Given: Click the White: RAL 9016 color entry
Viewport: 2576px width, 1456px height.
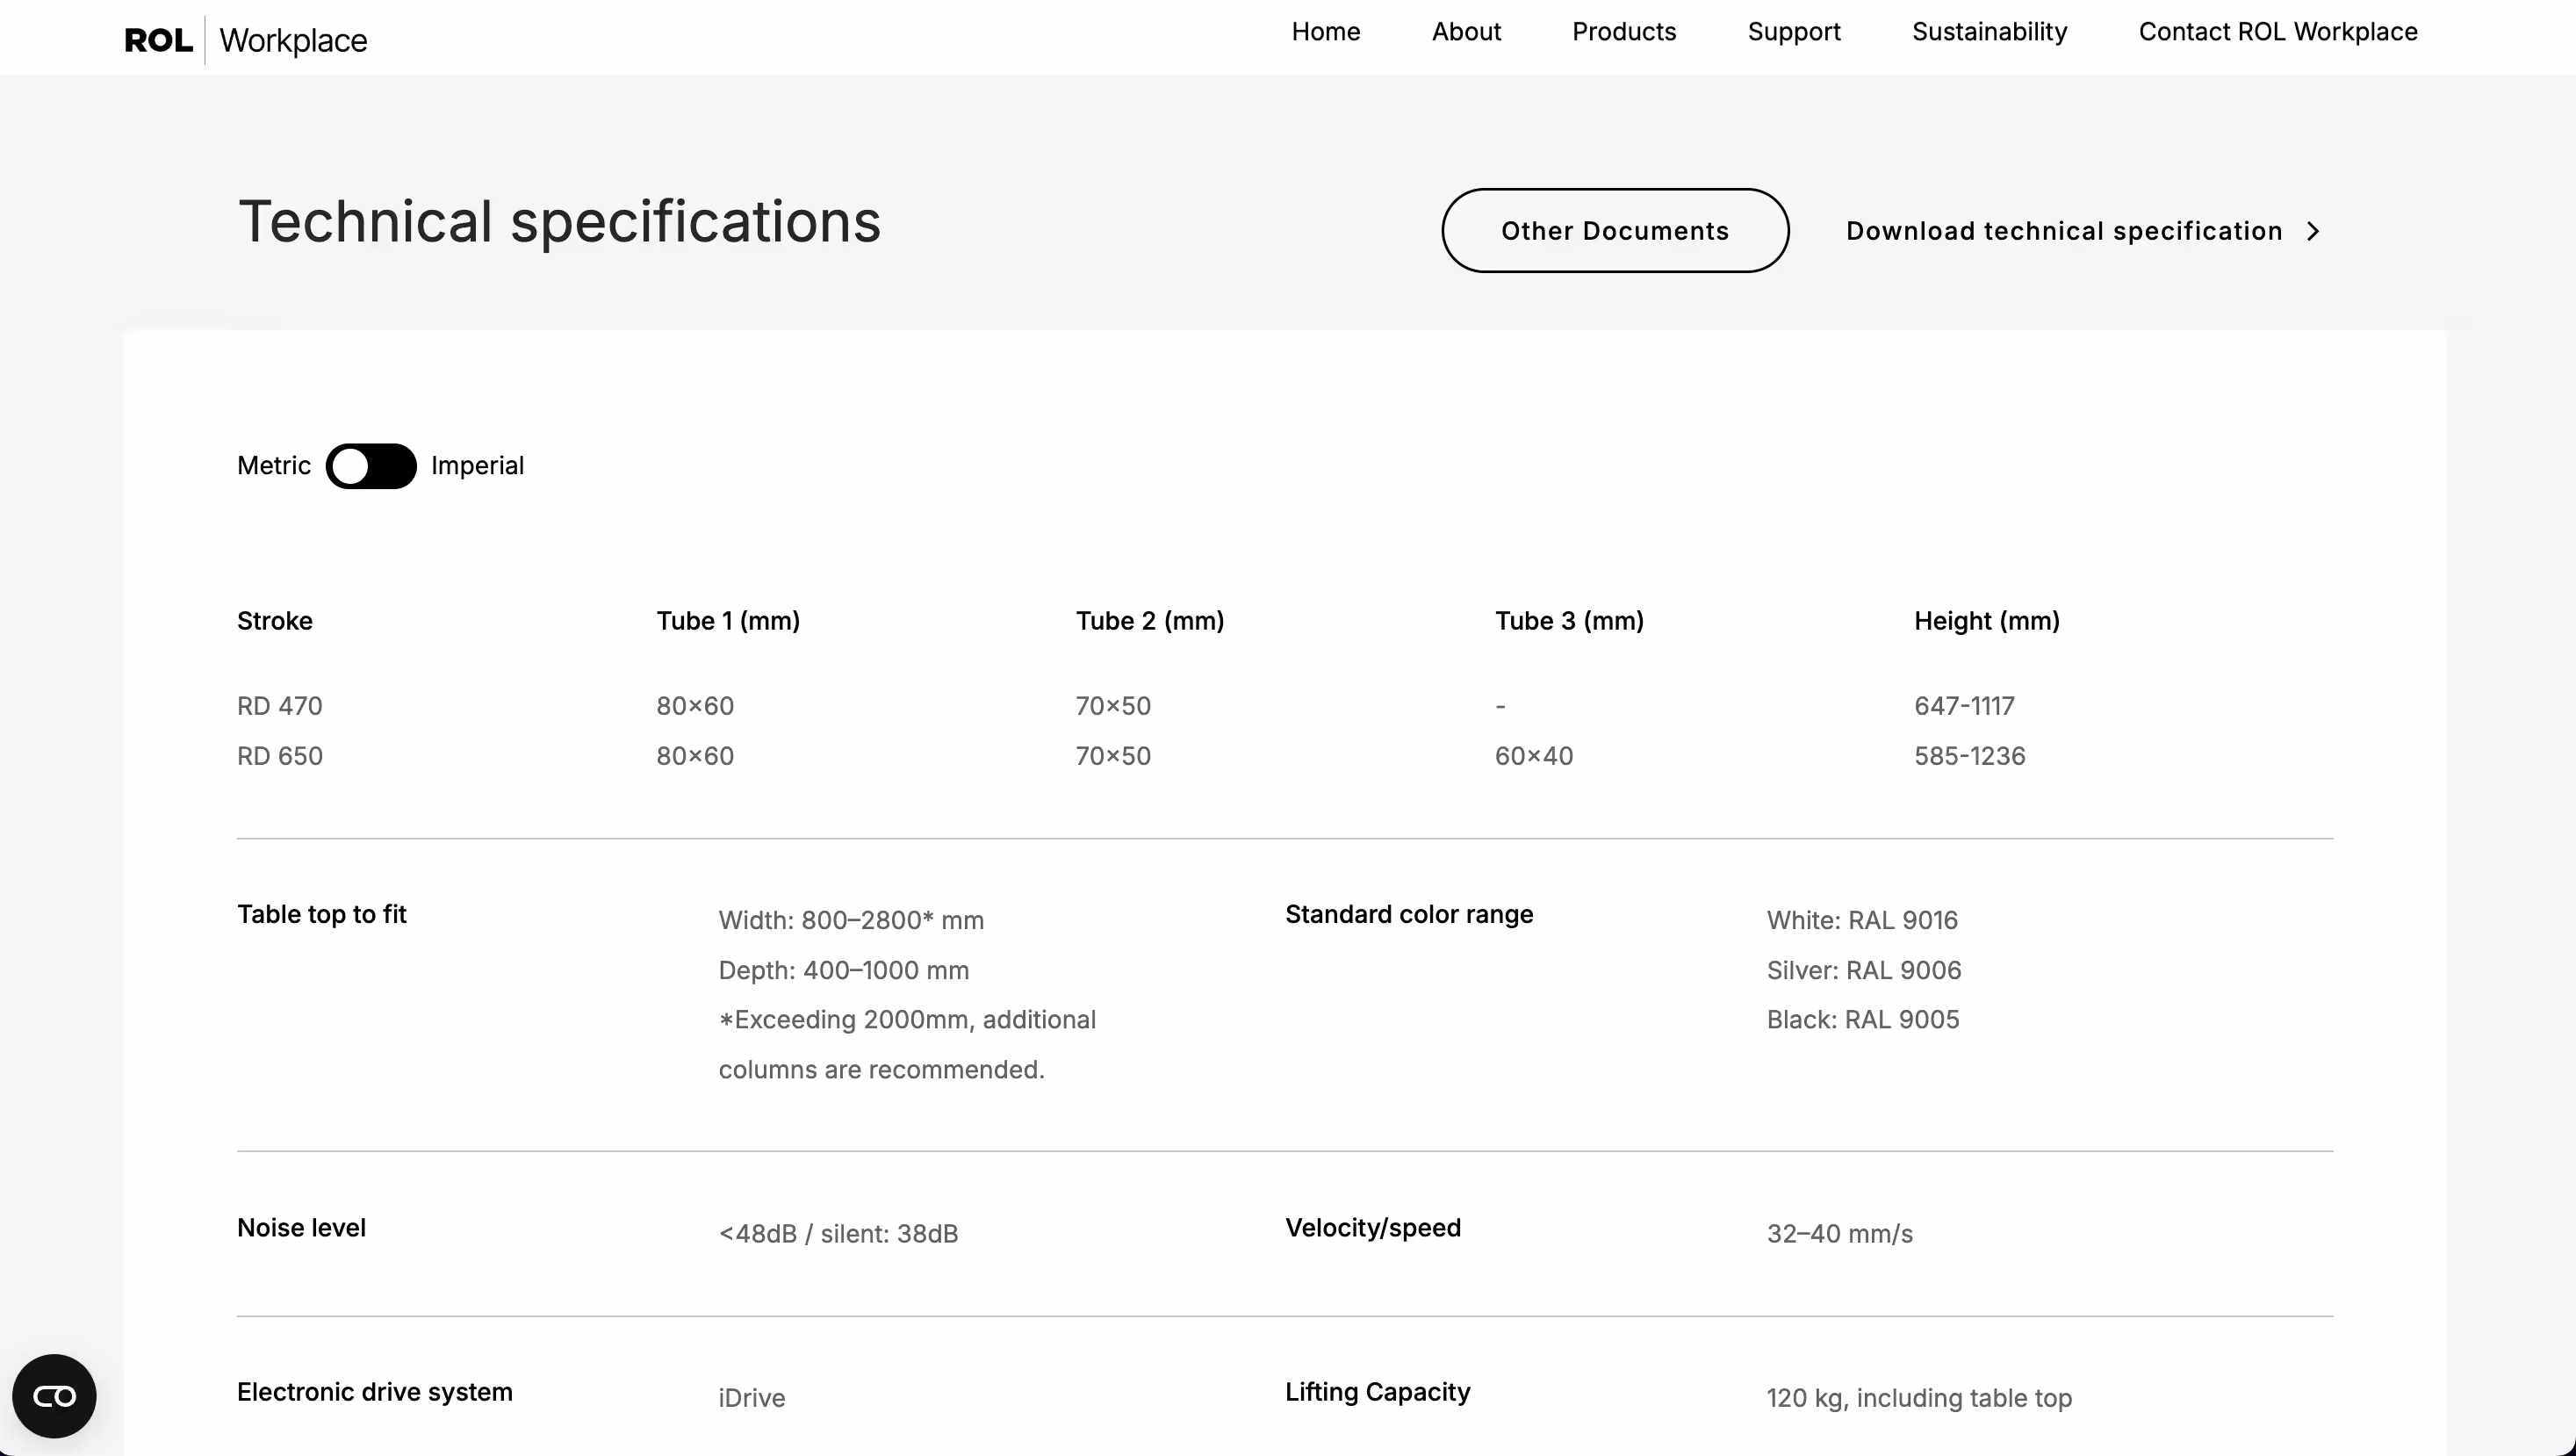Looking at the screenshot, I should point(1862,920).
